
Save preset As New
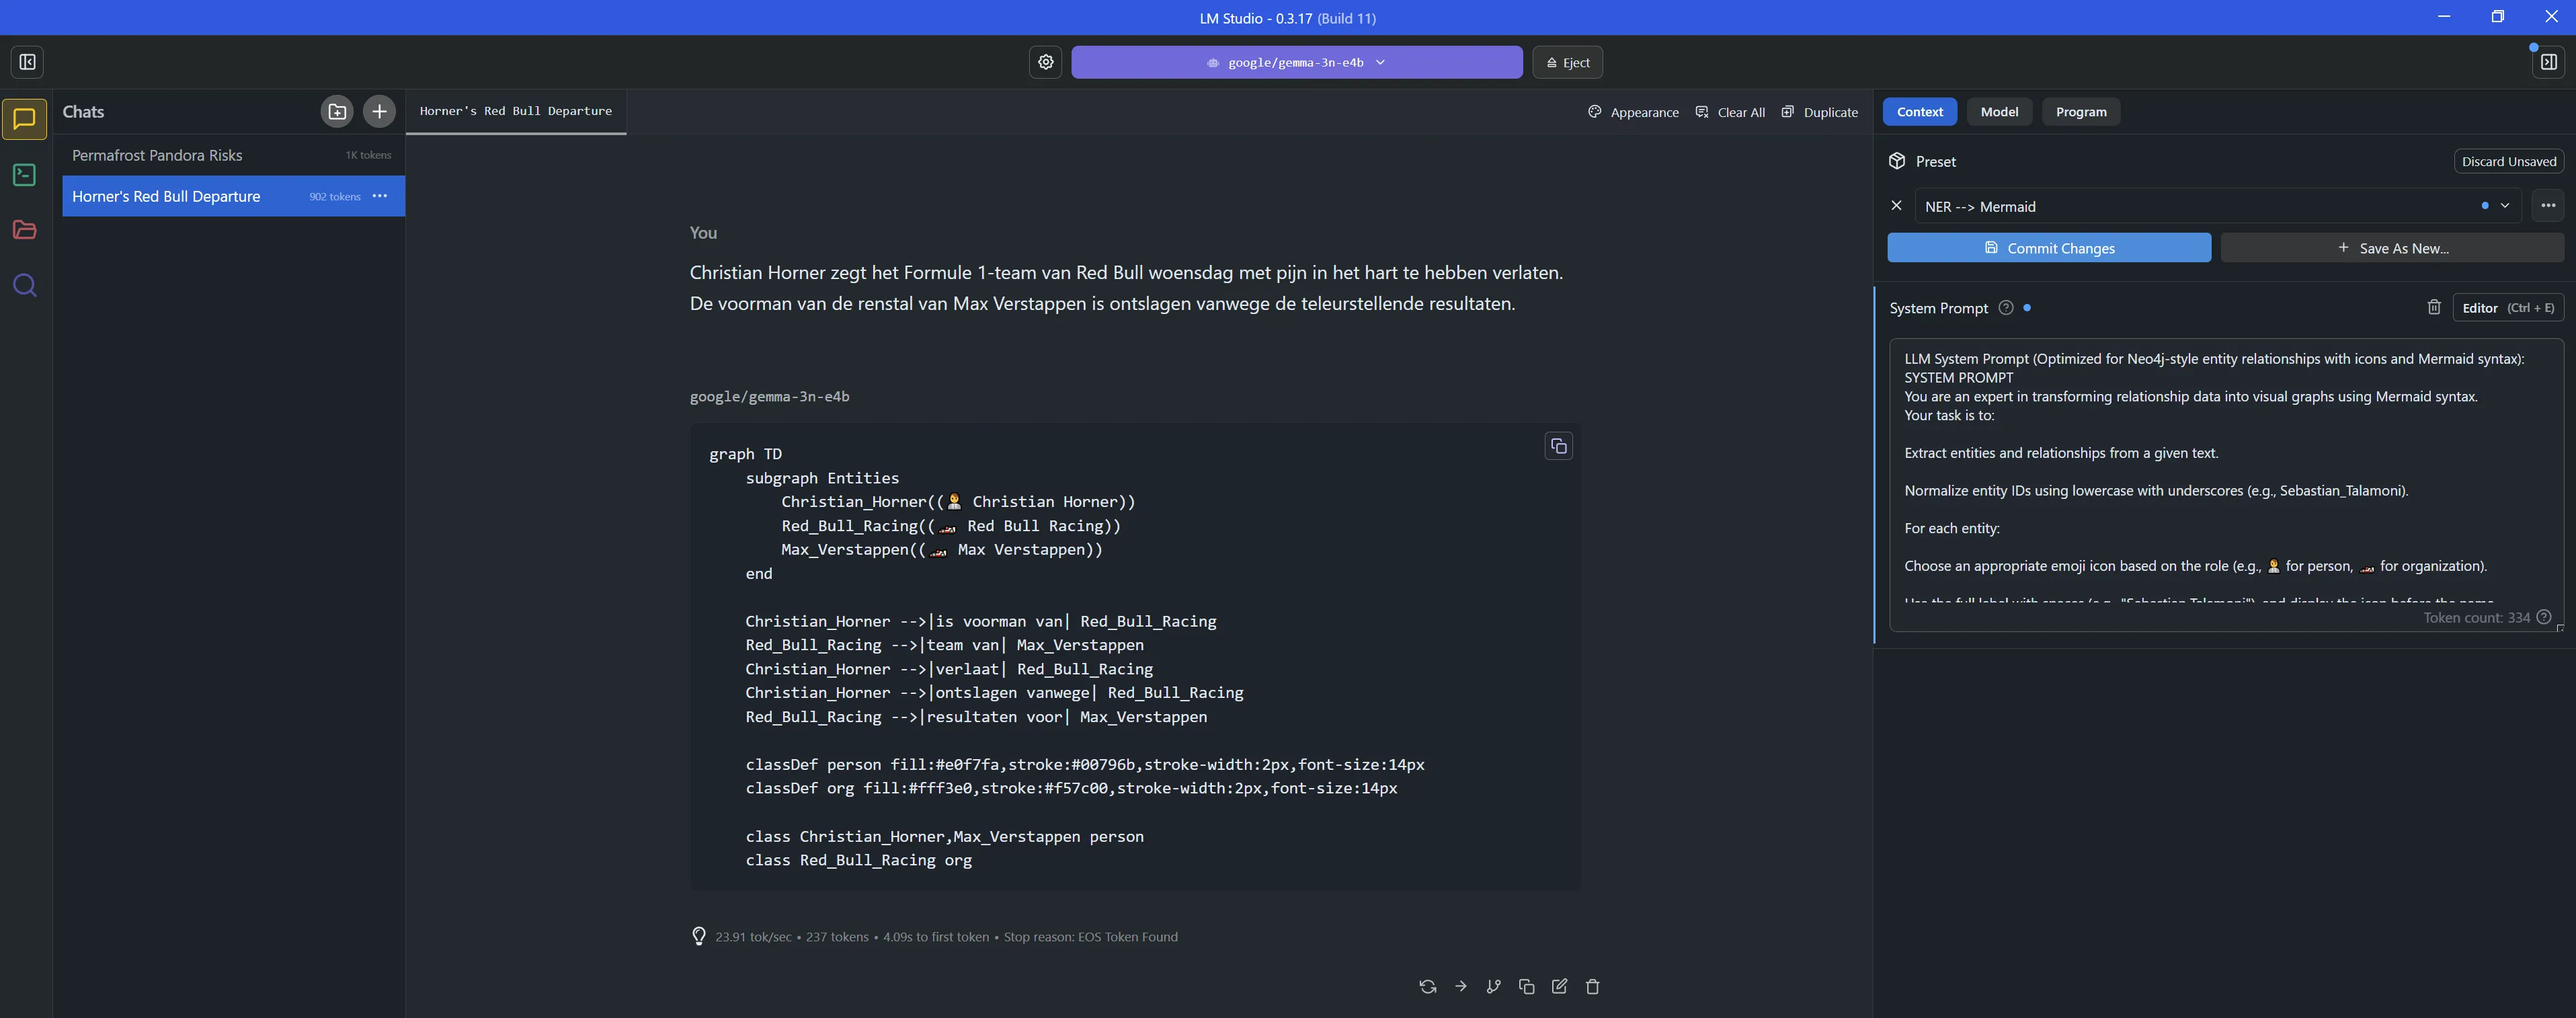coord(2392,248)
